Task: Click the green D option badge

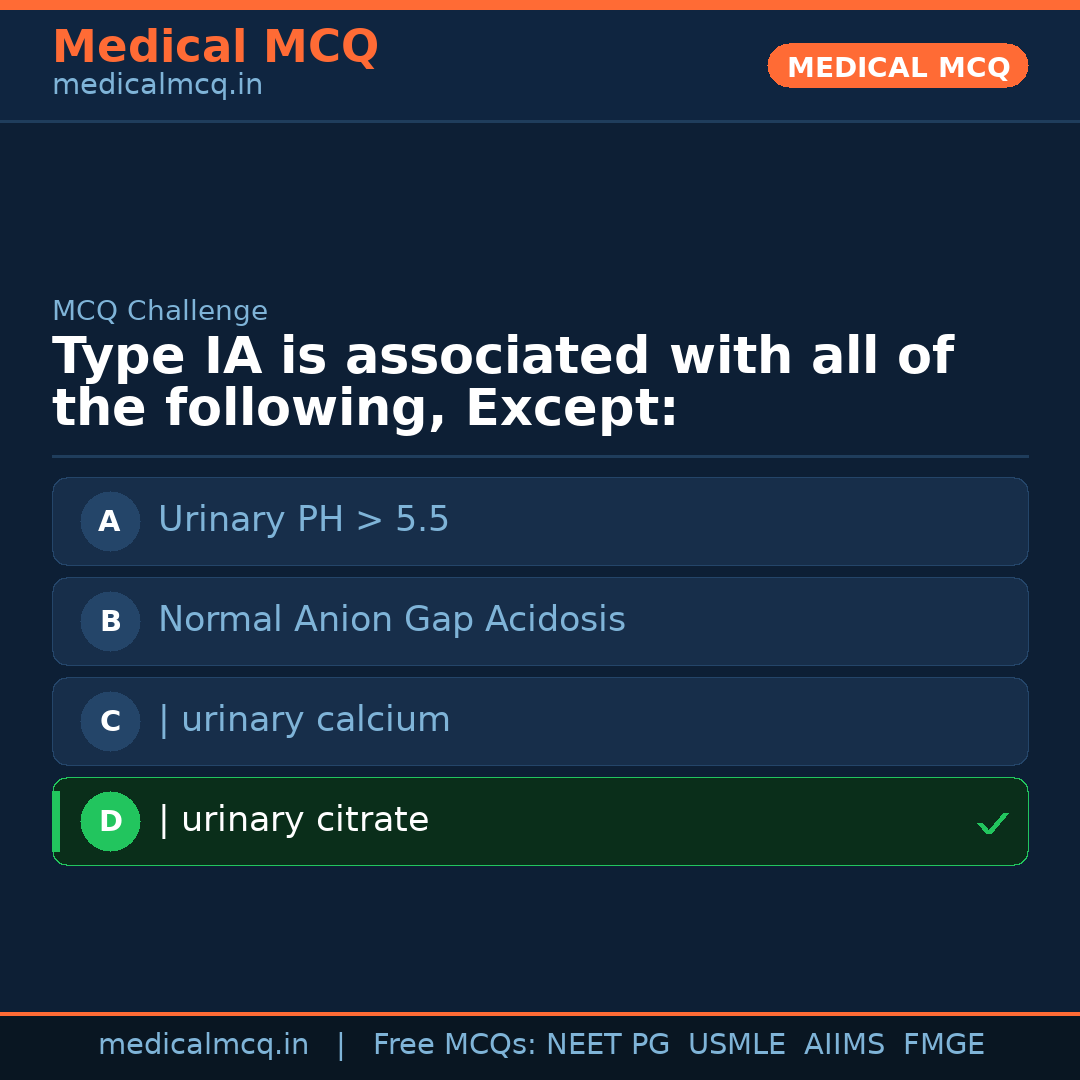Action: 110,821
